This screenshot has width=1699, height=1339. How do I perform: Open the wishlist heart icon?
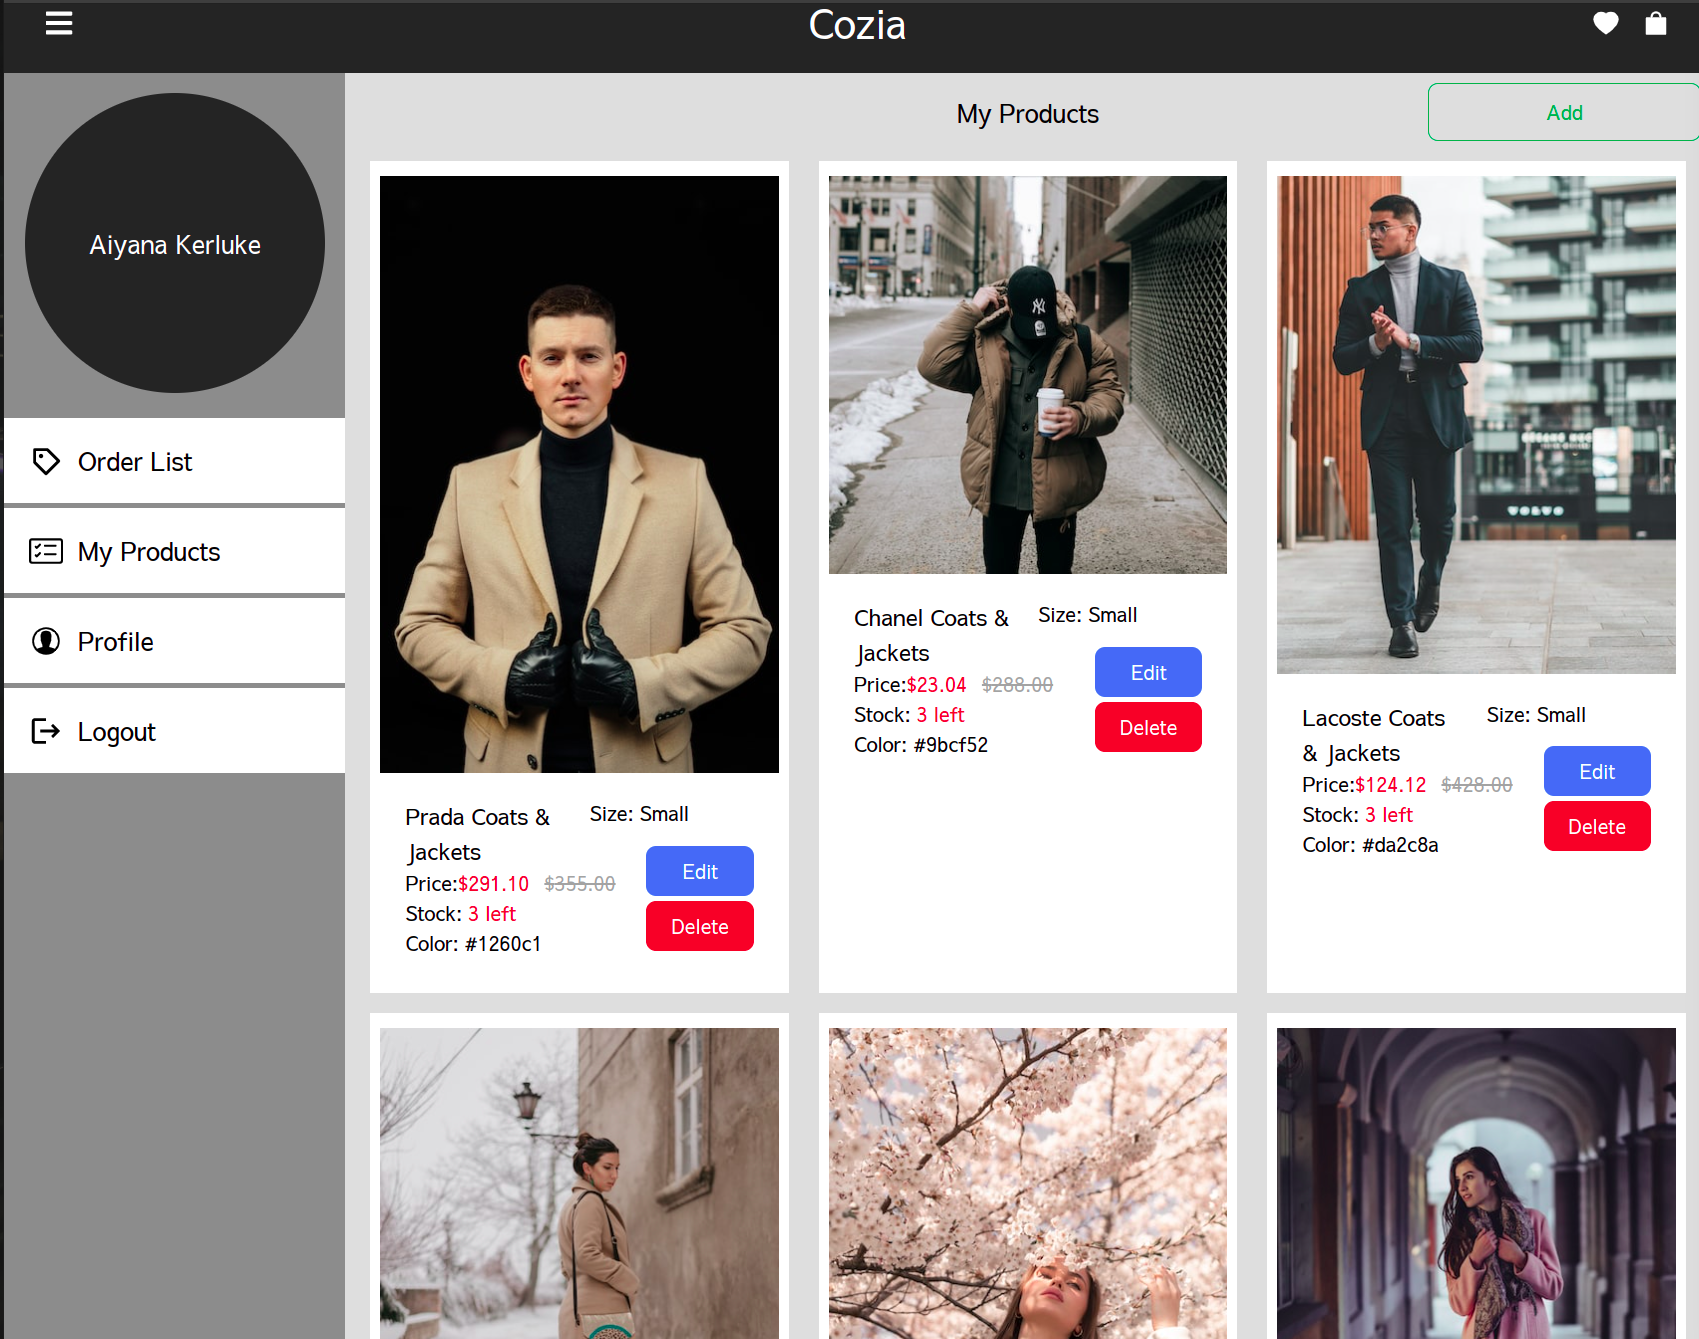(x=1606, y=23)
